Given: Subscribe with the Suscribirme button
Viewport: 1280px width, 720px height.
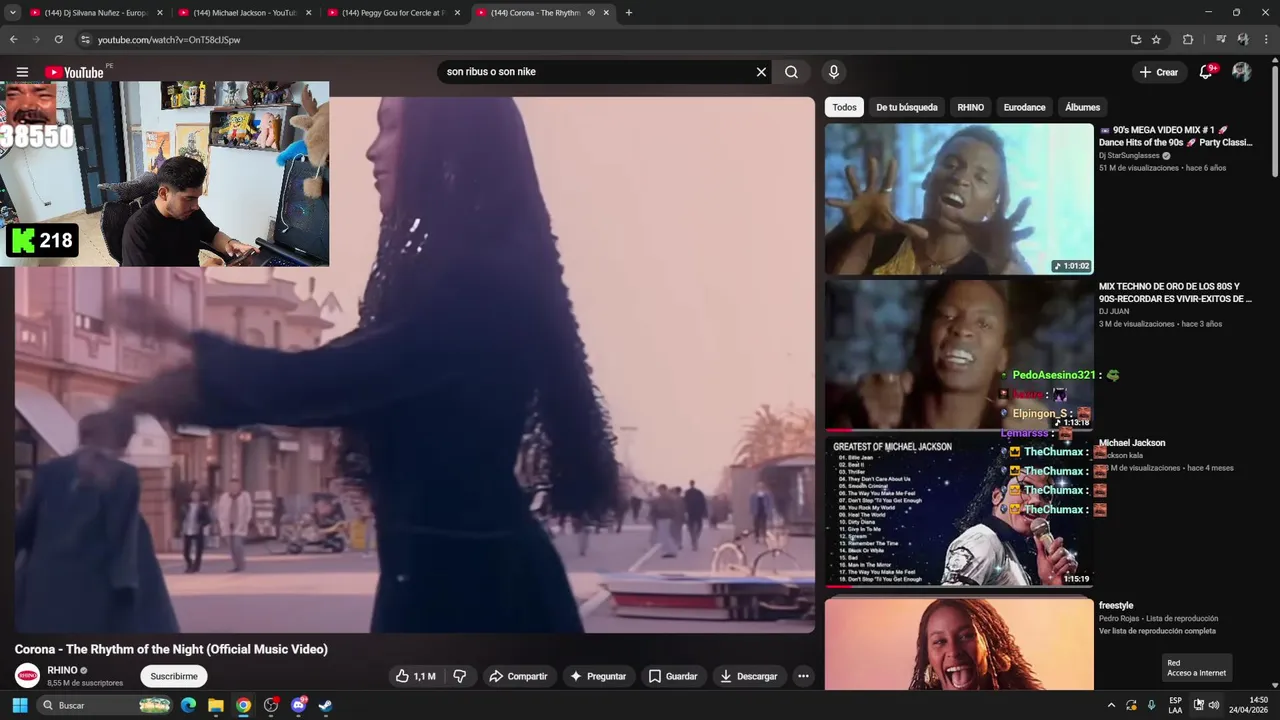Looking at the screenshot, I should [174, 676].
